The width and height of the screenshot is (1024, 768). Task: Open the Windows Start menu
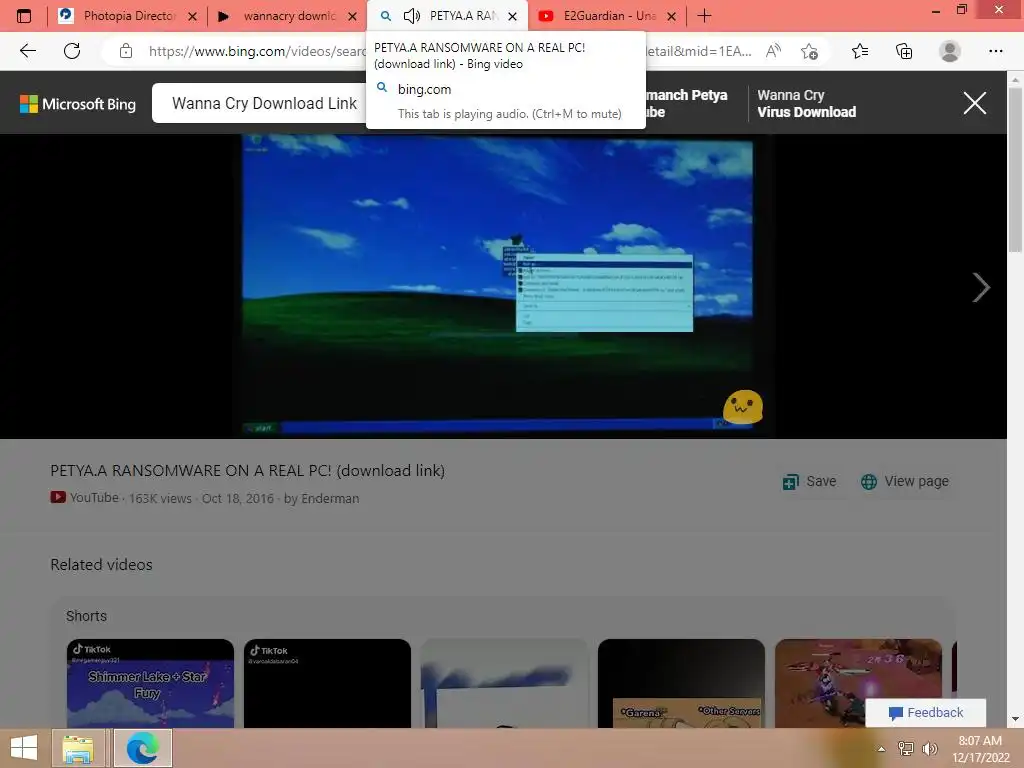[24, 748]
